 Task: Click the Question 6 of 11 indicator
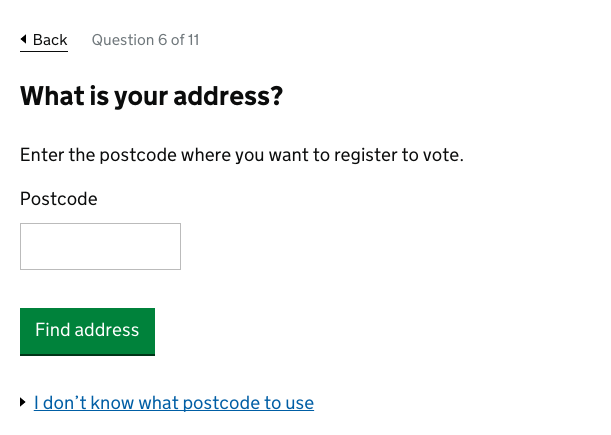[x=145, y=40]
